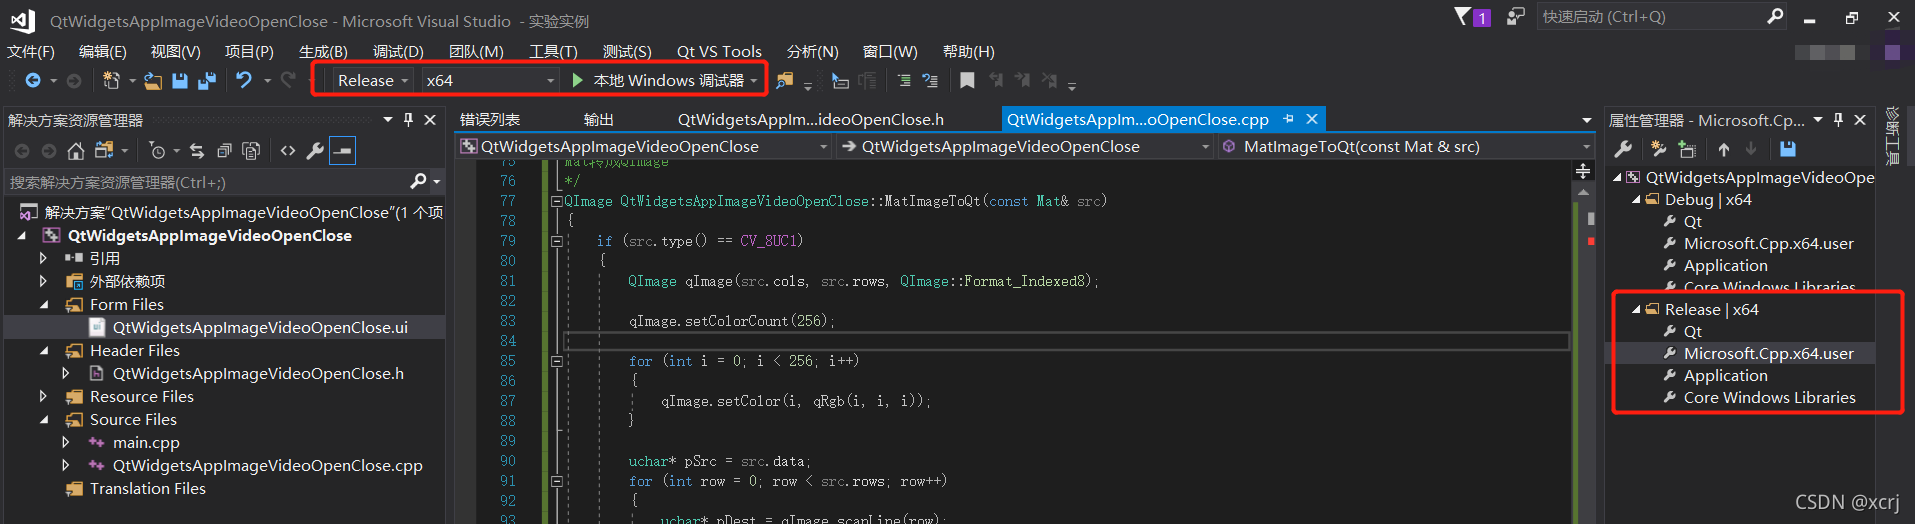The image size is (1915, 524).
Task: Close the 解决方案资源管理器 panel
Action: (x=430, y=120)
